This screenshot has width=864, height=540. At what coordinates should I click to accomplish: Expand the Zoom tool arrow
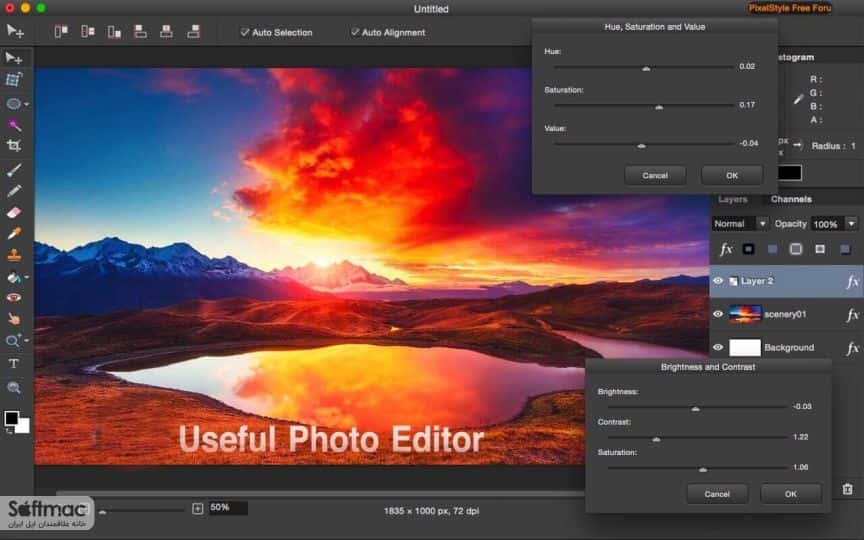26,341
